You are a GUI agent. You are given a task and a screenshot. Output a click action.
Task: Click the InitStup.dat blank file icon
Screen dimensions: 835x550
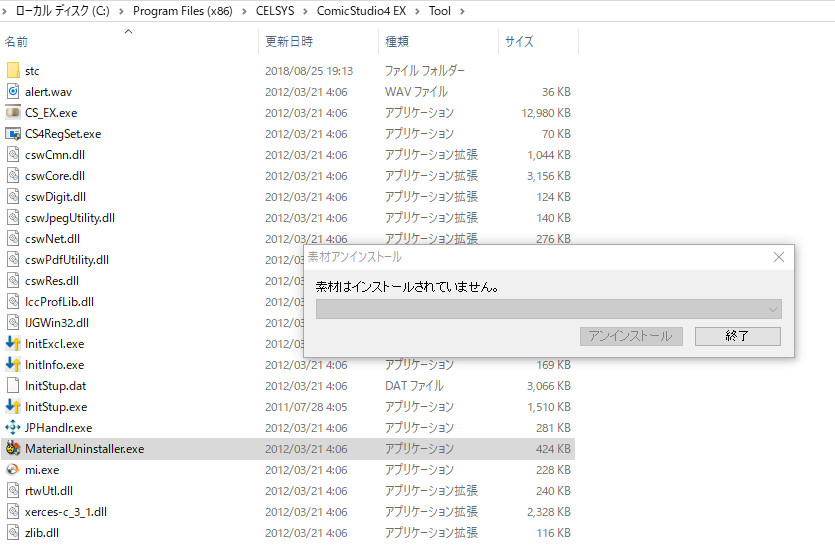coord(13,385)
